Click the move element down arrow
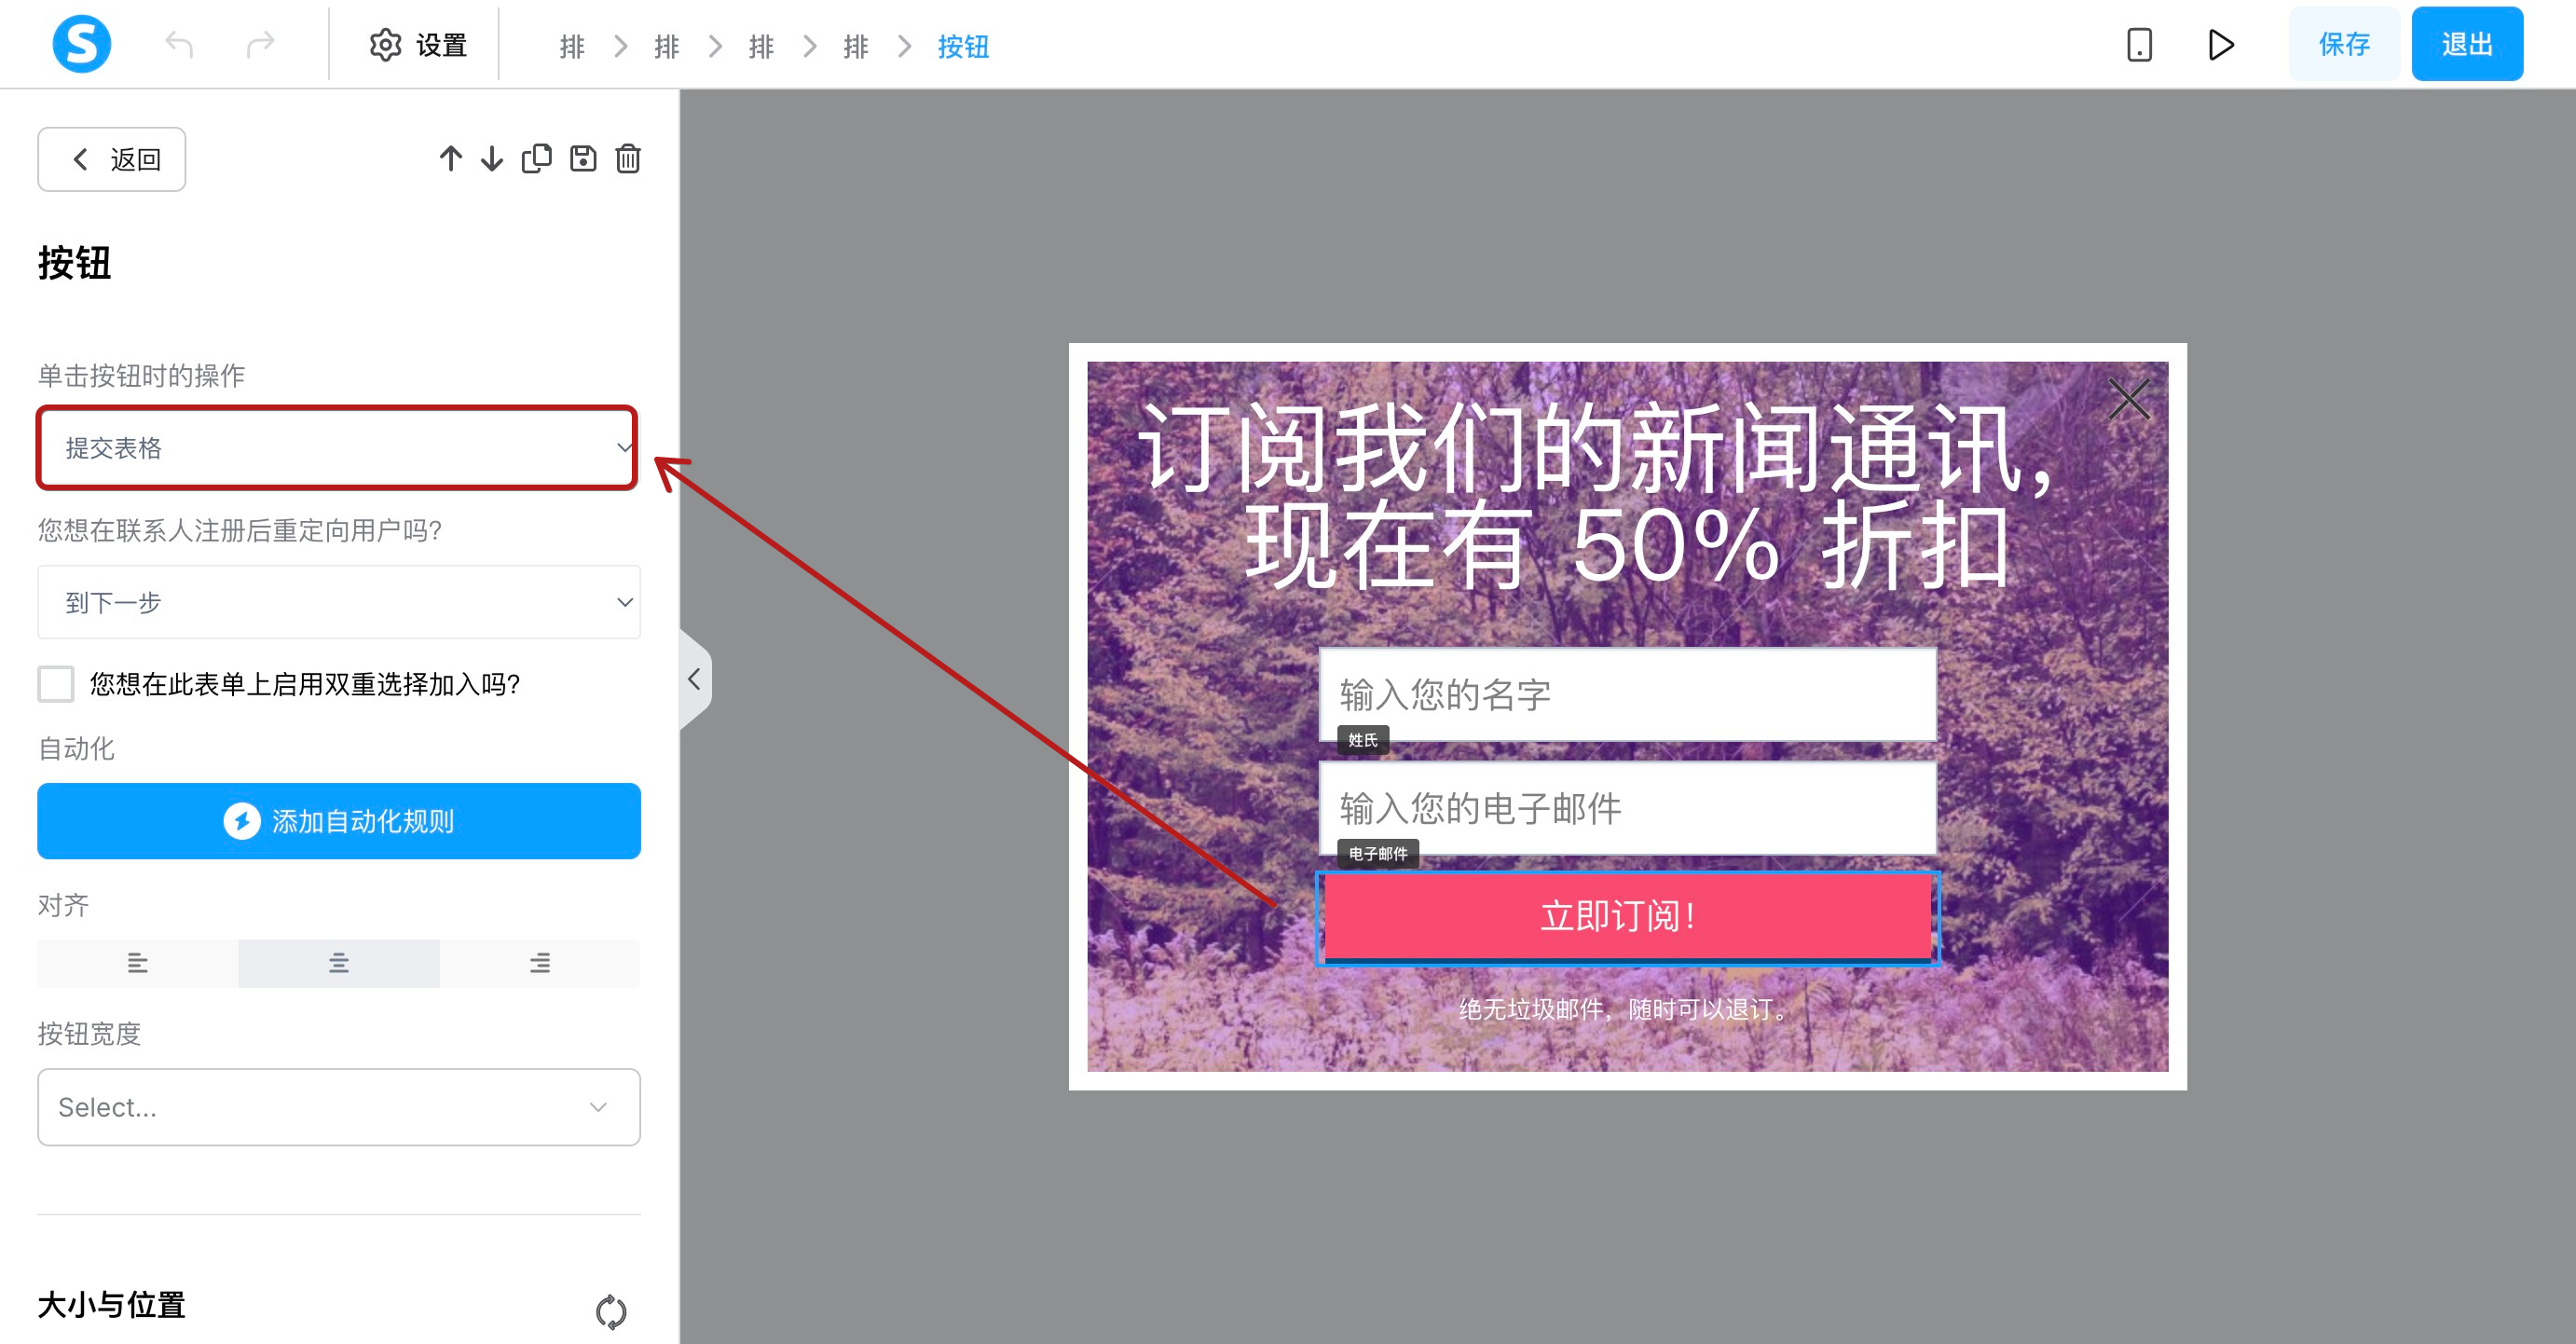This screenshot has height=1344, width=2576. coord(492,159)
